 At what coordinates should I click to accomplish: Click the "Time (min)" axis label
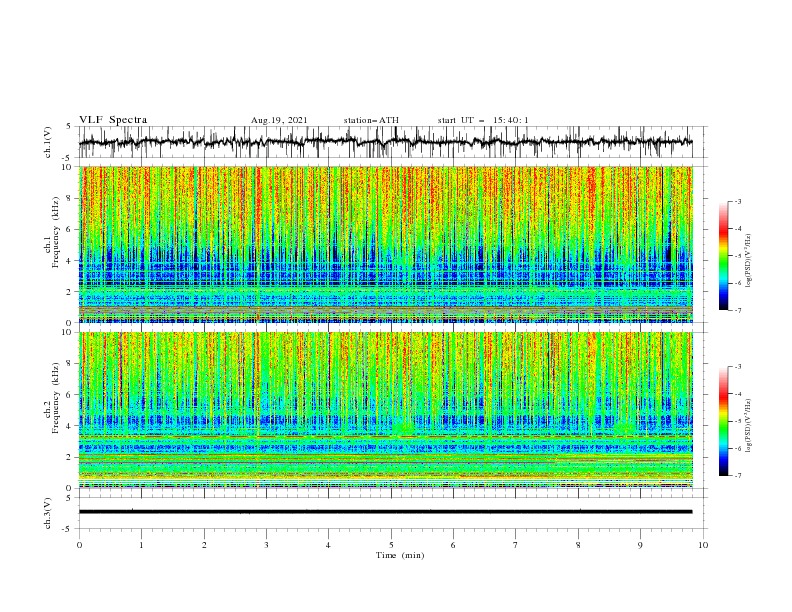coord(400,555)
